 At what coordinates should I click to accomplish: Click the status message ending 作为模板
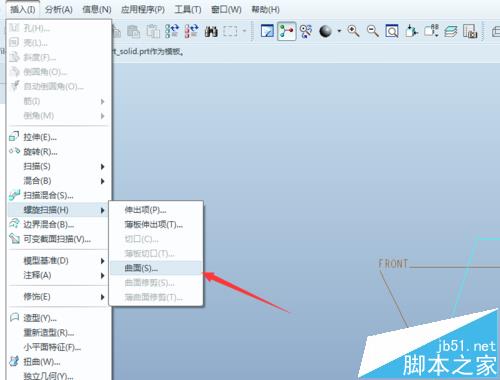[148, 52]
